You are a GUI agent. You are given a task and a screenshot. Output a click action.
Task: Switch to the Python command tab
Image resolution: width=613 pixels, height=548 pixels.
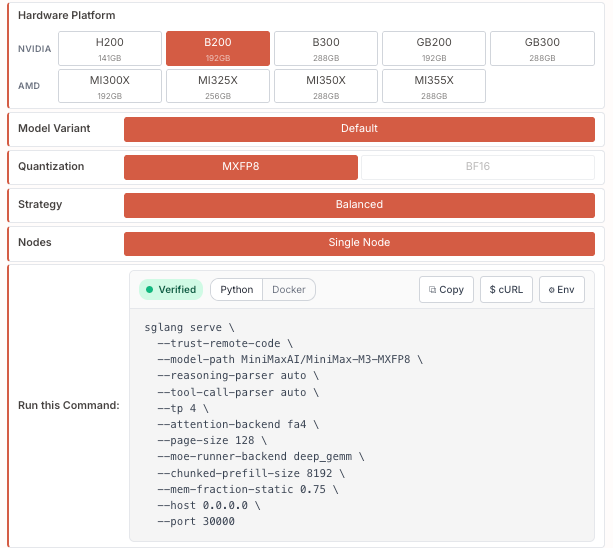[237, 290]
